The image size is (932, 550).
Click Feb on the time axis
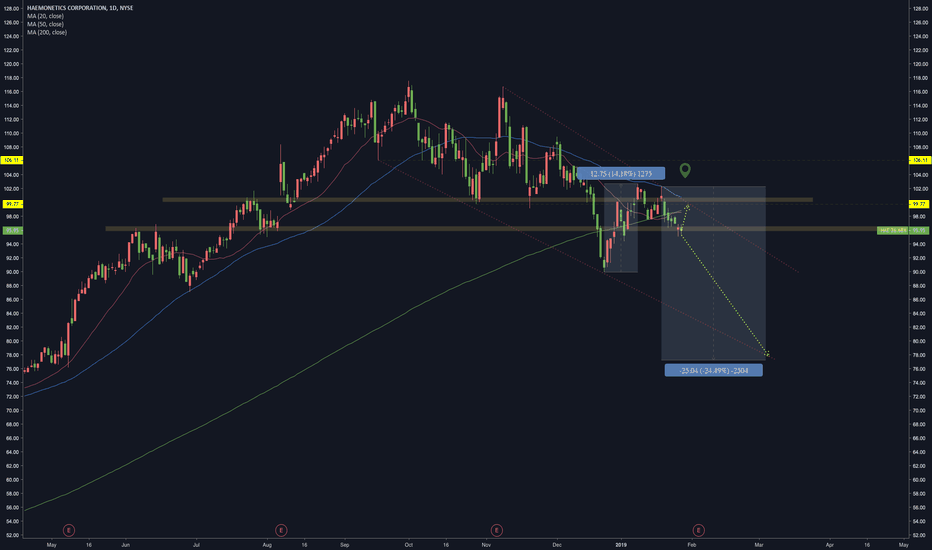tap(691, 545)
